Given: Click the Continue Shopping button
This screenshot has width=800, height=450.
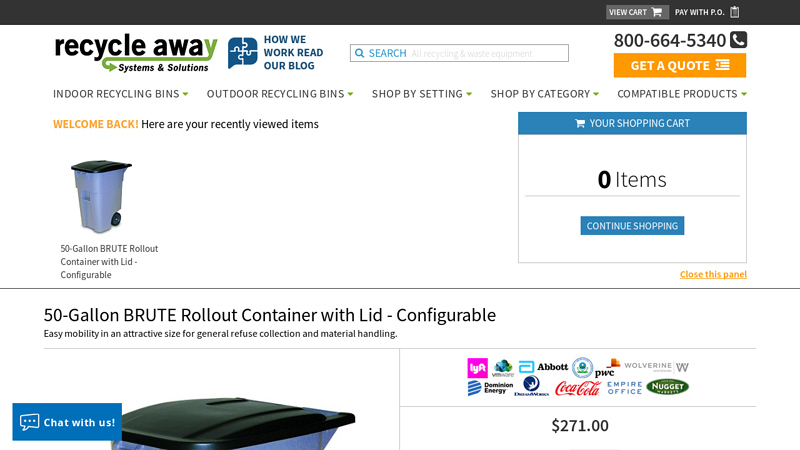Looking at the screenshot, I should [x=632, y=226].
